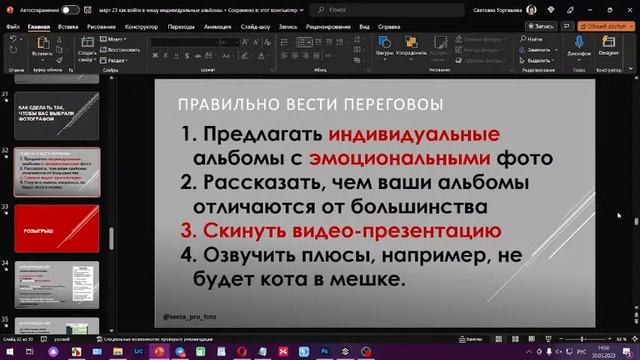Click the bulleted list icon
This screenshot has height=360, width=640.
pyautogui.click(x=284, y=42)
